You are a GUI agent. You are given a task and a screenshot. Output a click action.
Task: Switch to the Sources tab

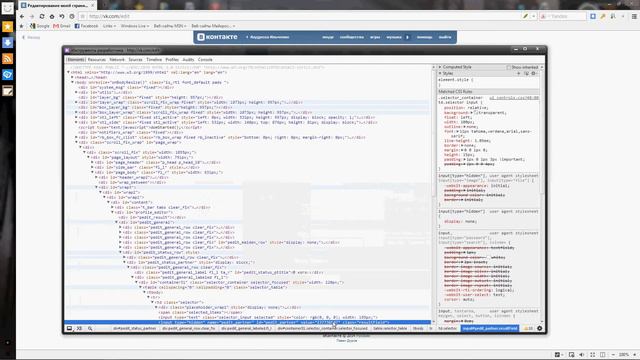pyautogui.click(x=136, y=60)
